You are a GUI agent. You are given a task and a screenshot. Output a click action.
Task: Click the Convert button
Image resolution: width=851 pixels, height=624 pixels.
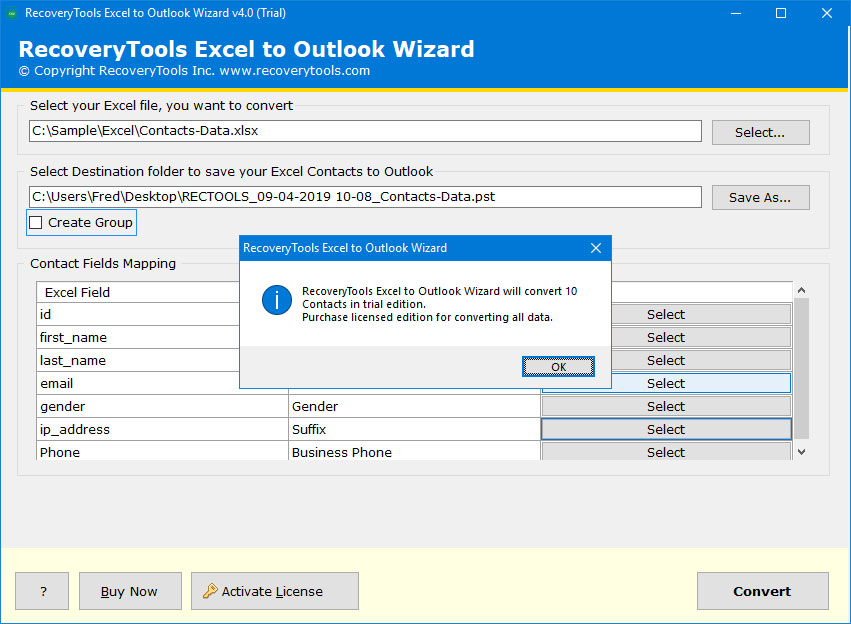point(763,591)
